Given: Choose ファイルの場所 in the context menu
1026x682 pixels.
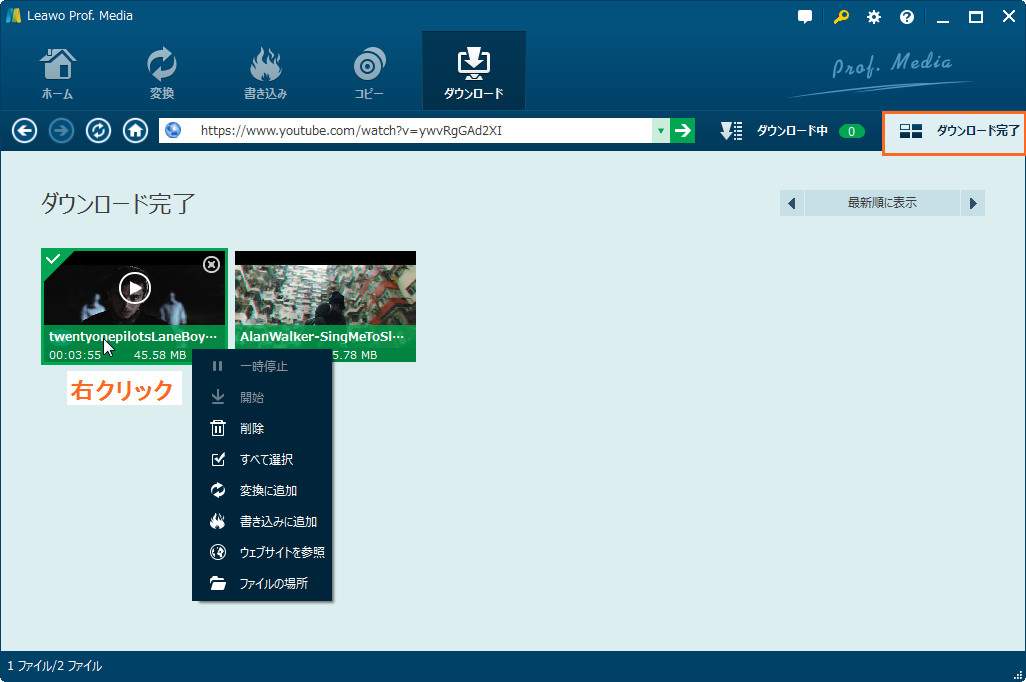Looking at the screenshot, I should (x=262, y=583).
